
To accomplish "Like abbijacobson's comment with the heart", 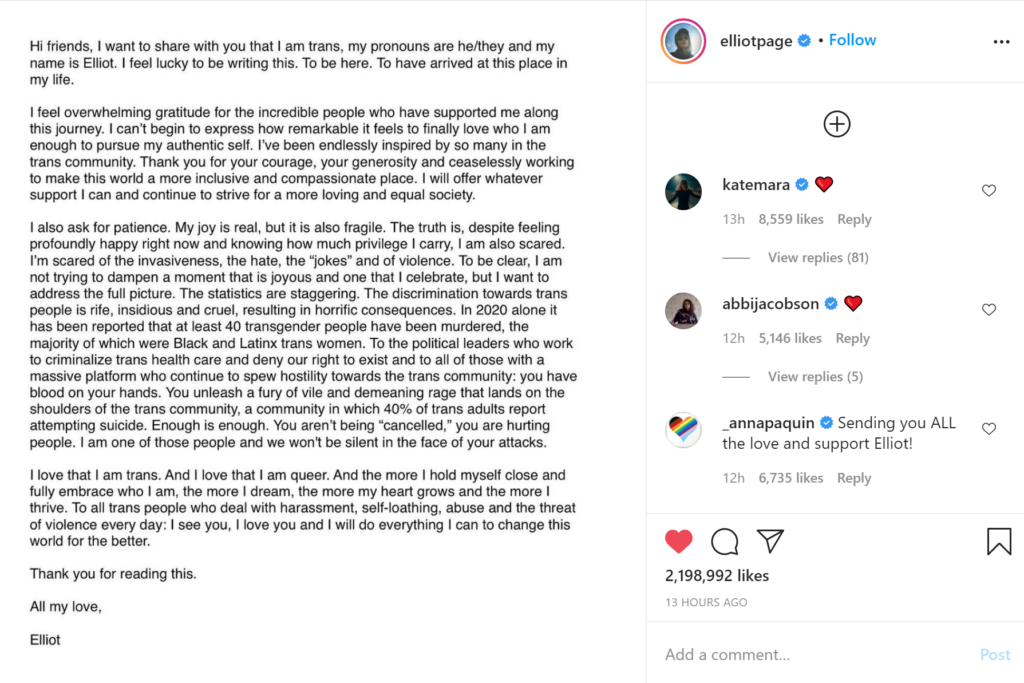I will coord(989,310).
